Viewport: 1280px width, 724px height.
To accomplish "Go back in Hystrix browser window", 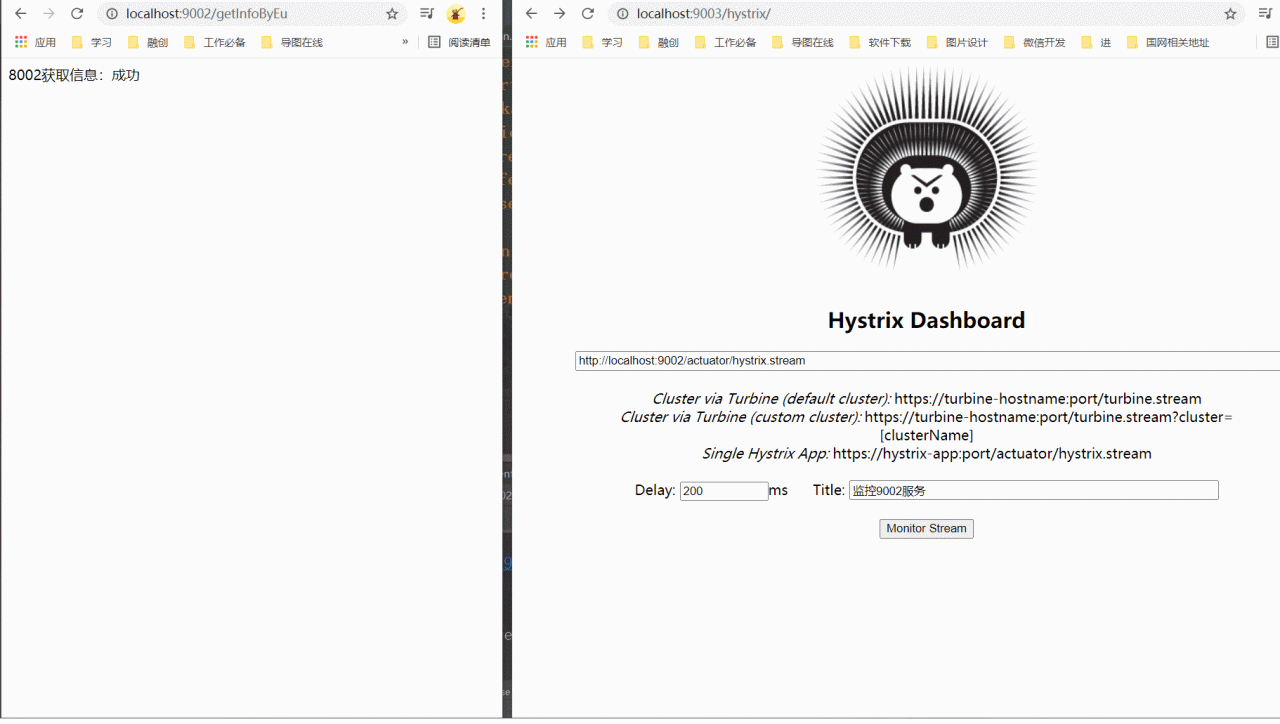I will [x=531, y=14].
